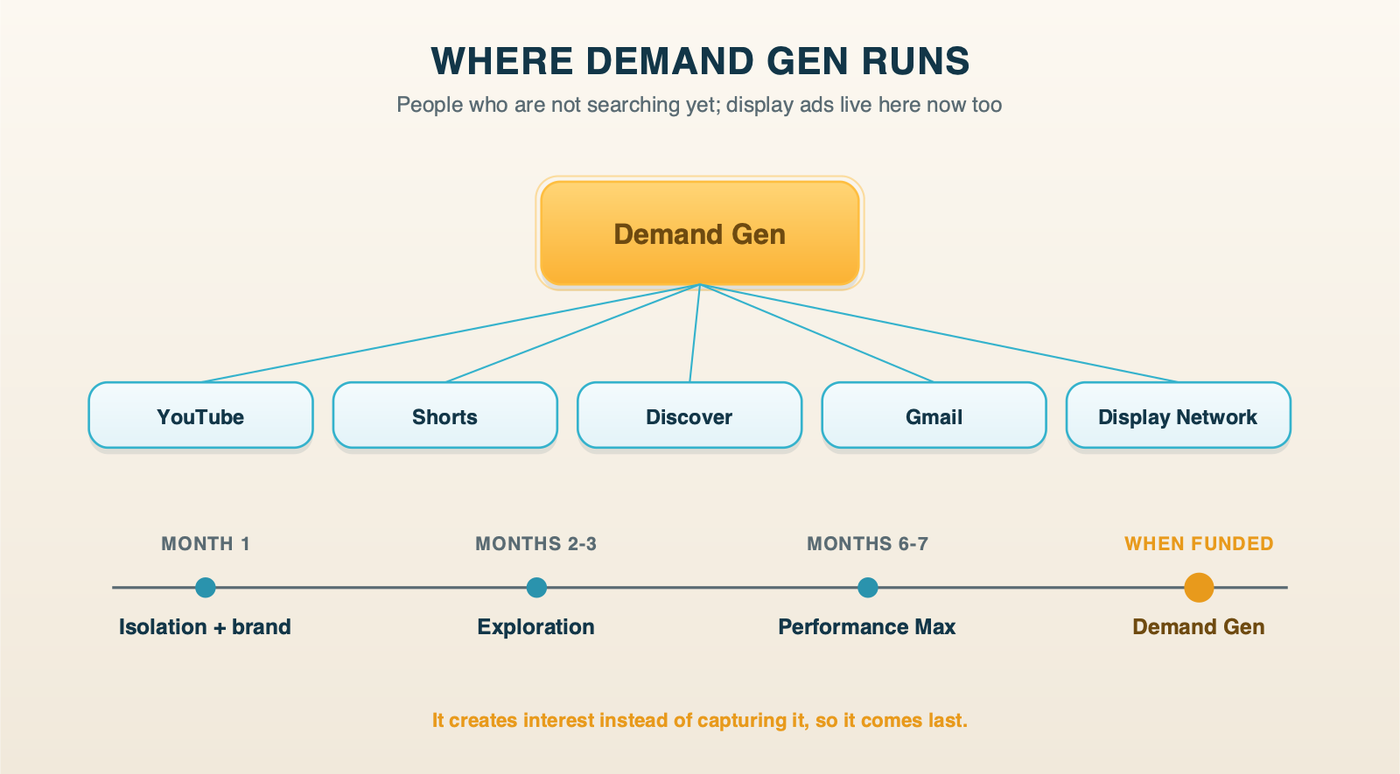The image size is (1400, 774).
Task: Click the 'MONTHS 6-7' label
Action: click(868, 544)
